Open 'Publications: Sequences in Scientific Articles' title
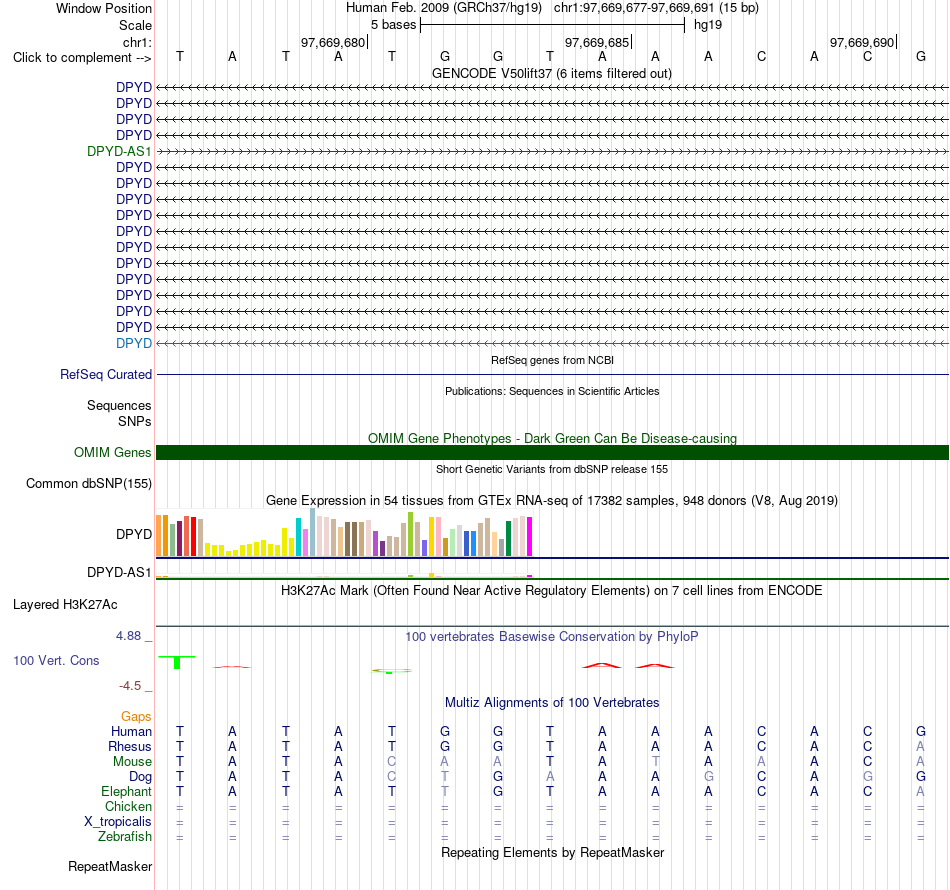The image size is (950, 890). pos(552,391)
